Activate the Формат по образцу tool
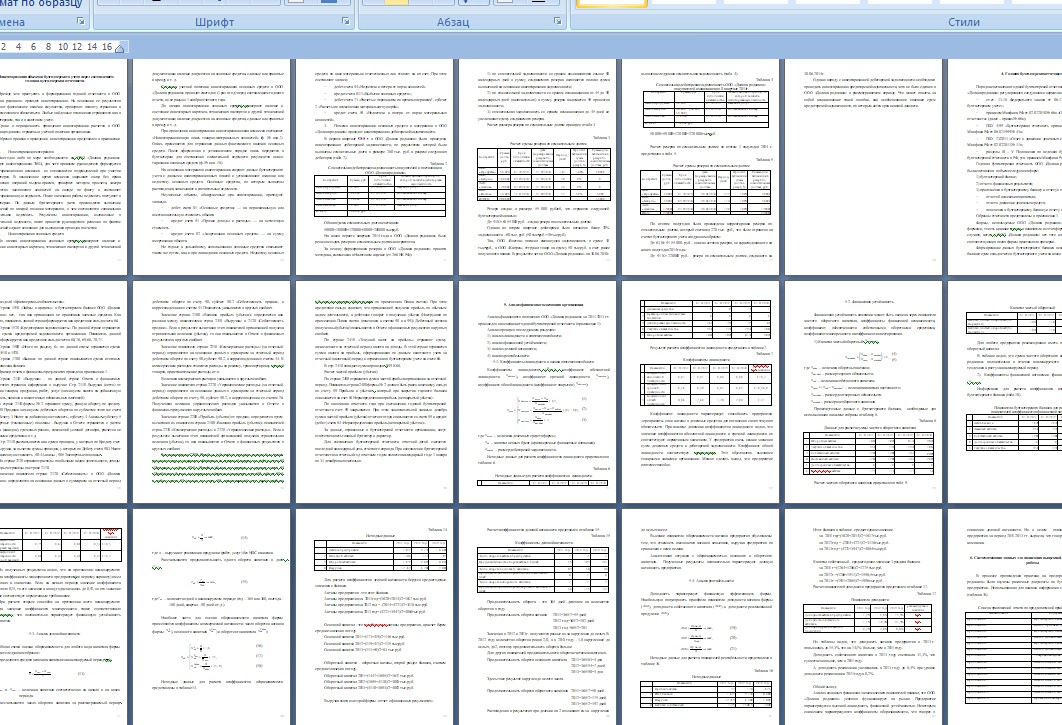Screen dimensions: 1062x725 41,3
